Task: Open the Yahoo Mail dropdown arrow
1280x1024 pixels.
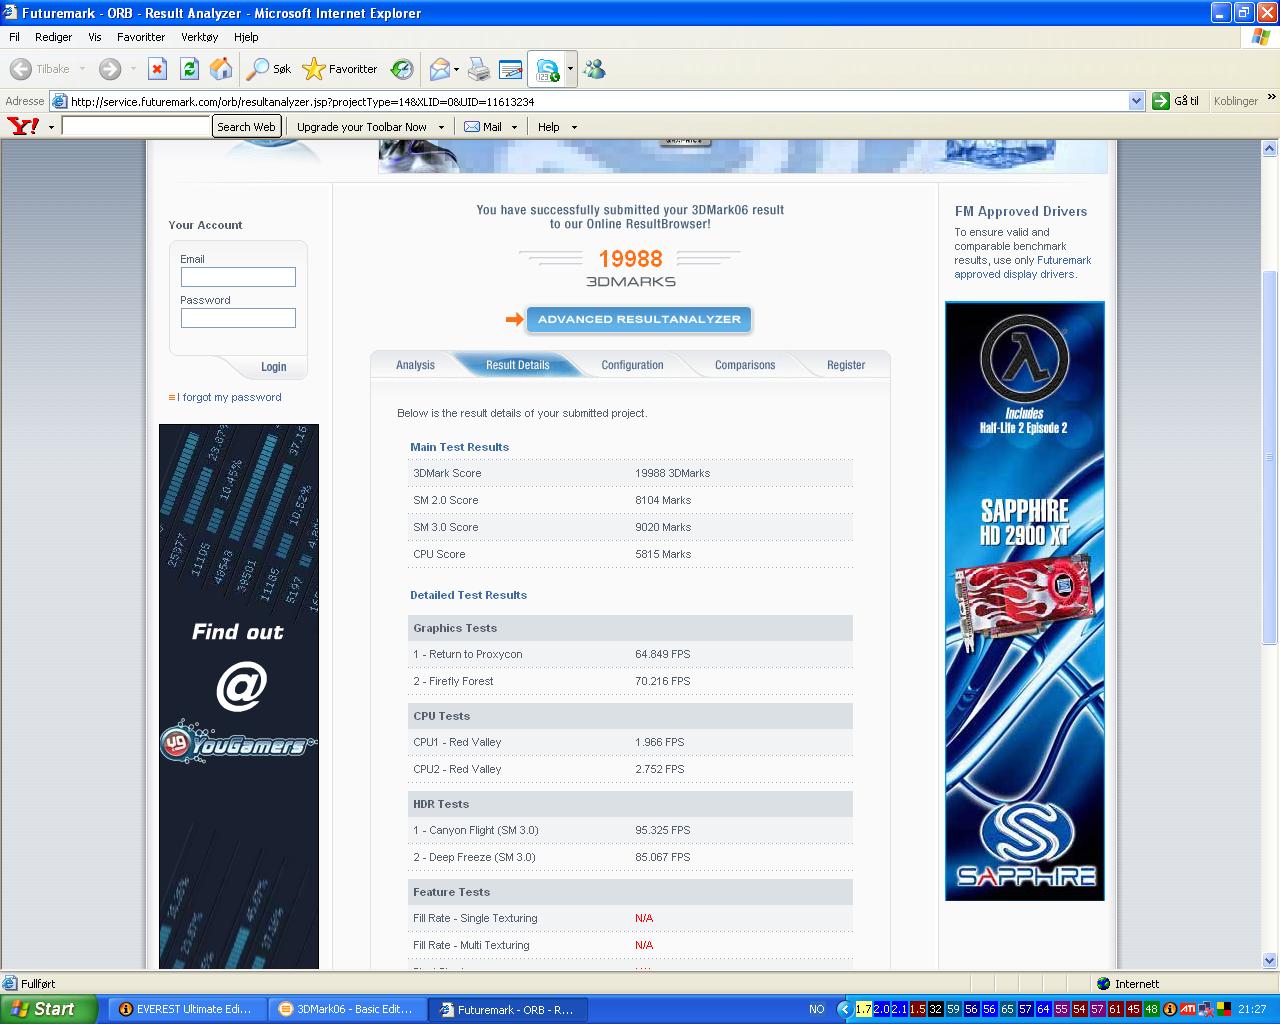Action: [x=514, y=127]
